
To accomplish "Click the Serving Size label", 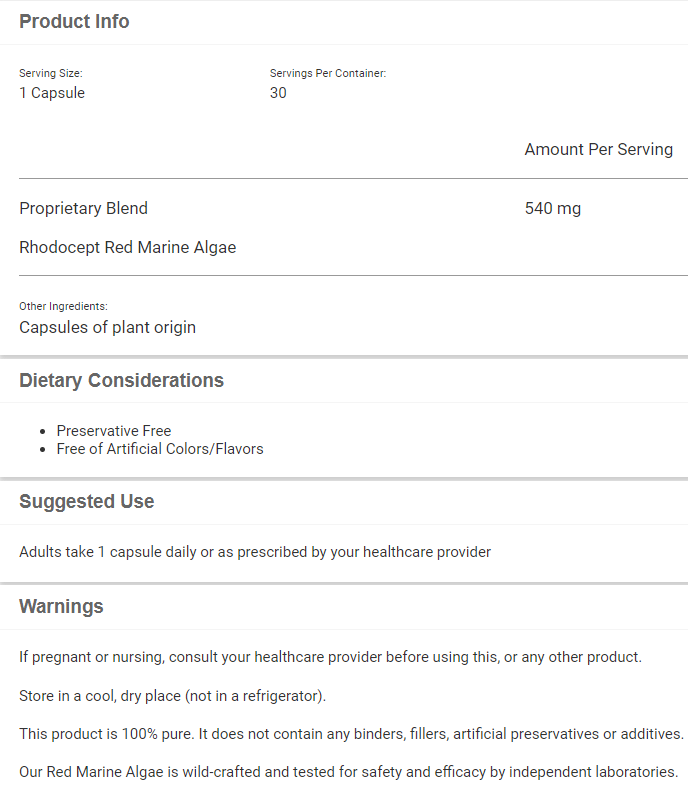I will point(50,73).
